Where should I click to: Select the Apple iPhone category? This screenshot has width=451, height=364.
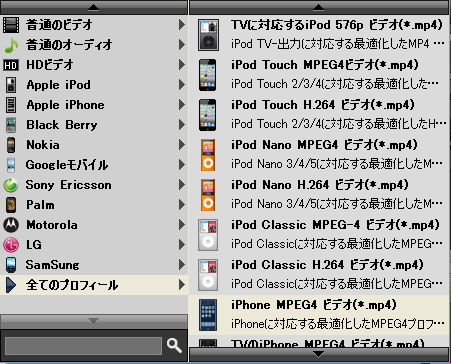click(94, 105)
